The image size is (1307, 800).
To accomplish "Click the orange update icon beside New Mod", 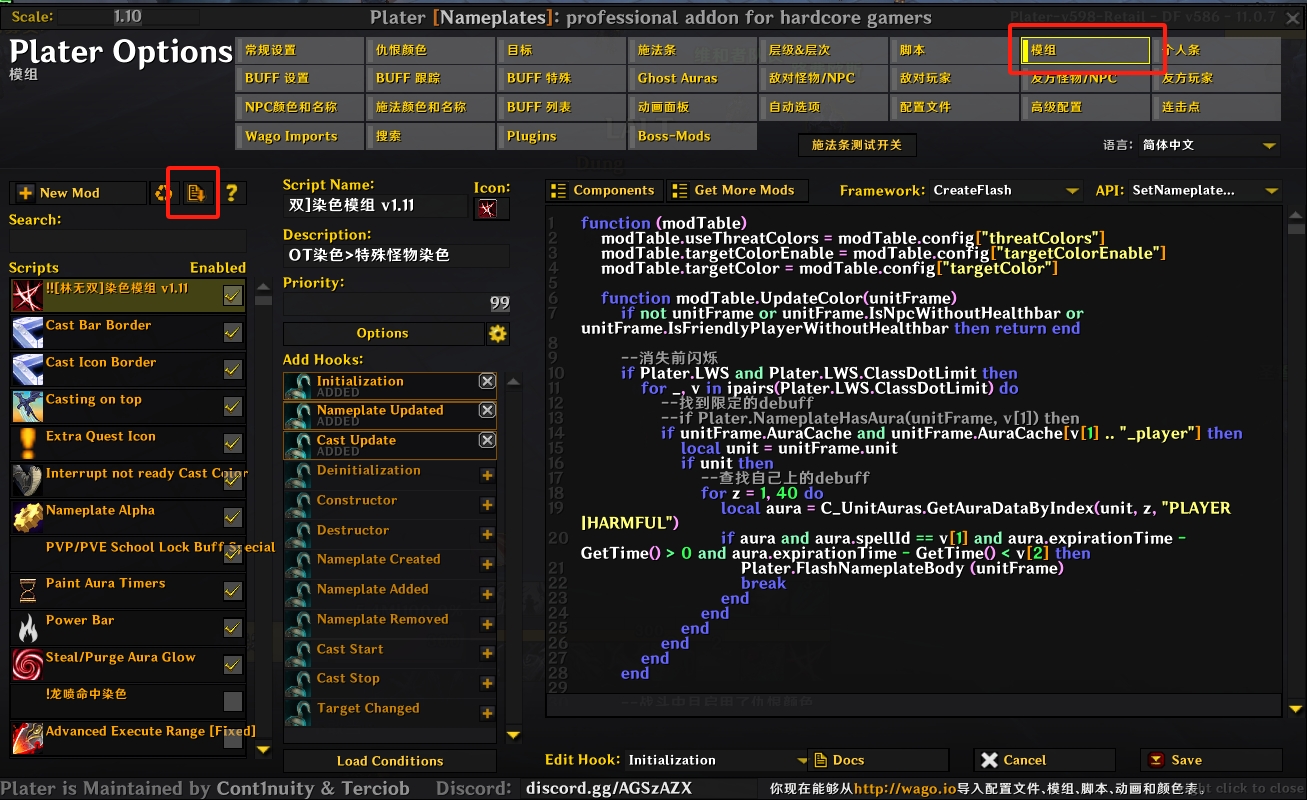I will tap(163, 193).
